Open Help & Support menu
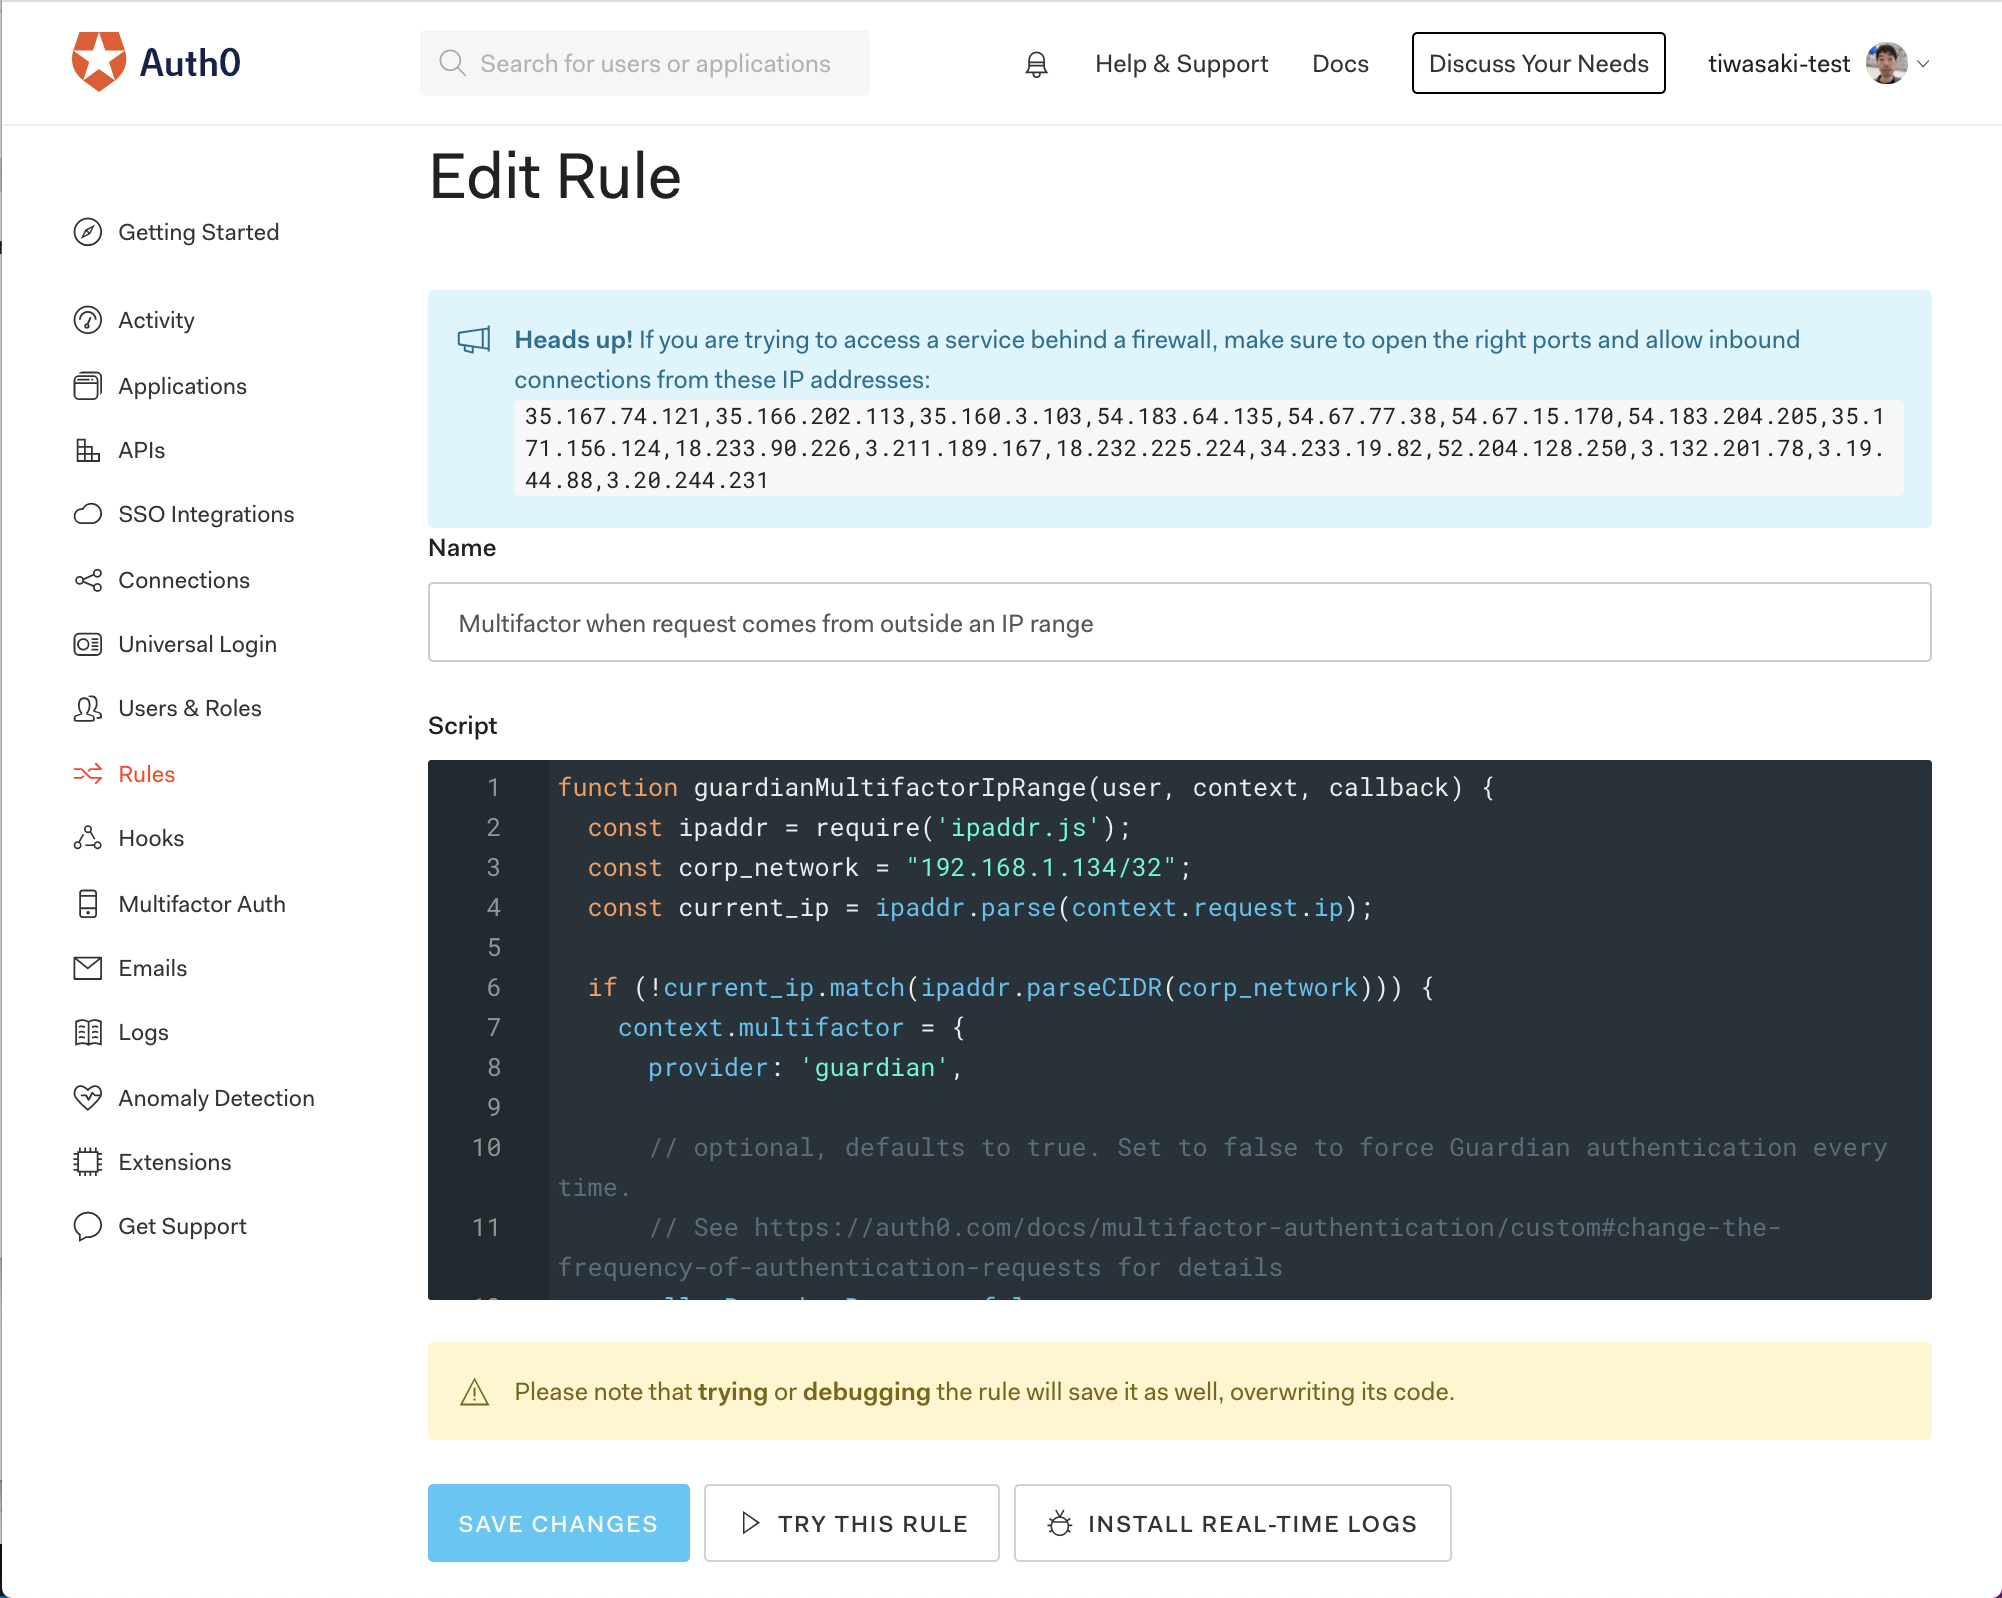Image resolution: width=2002 pixels, height=1598 pixels. [x=1181, y=64]
